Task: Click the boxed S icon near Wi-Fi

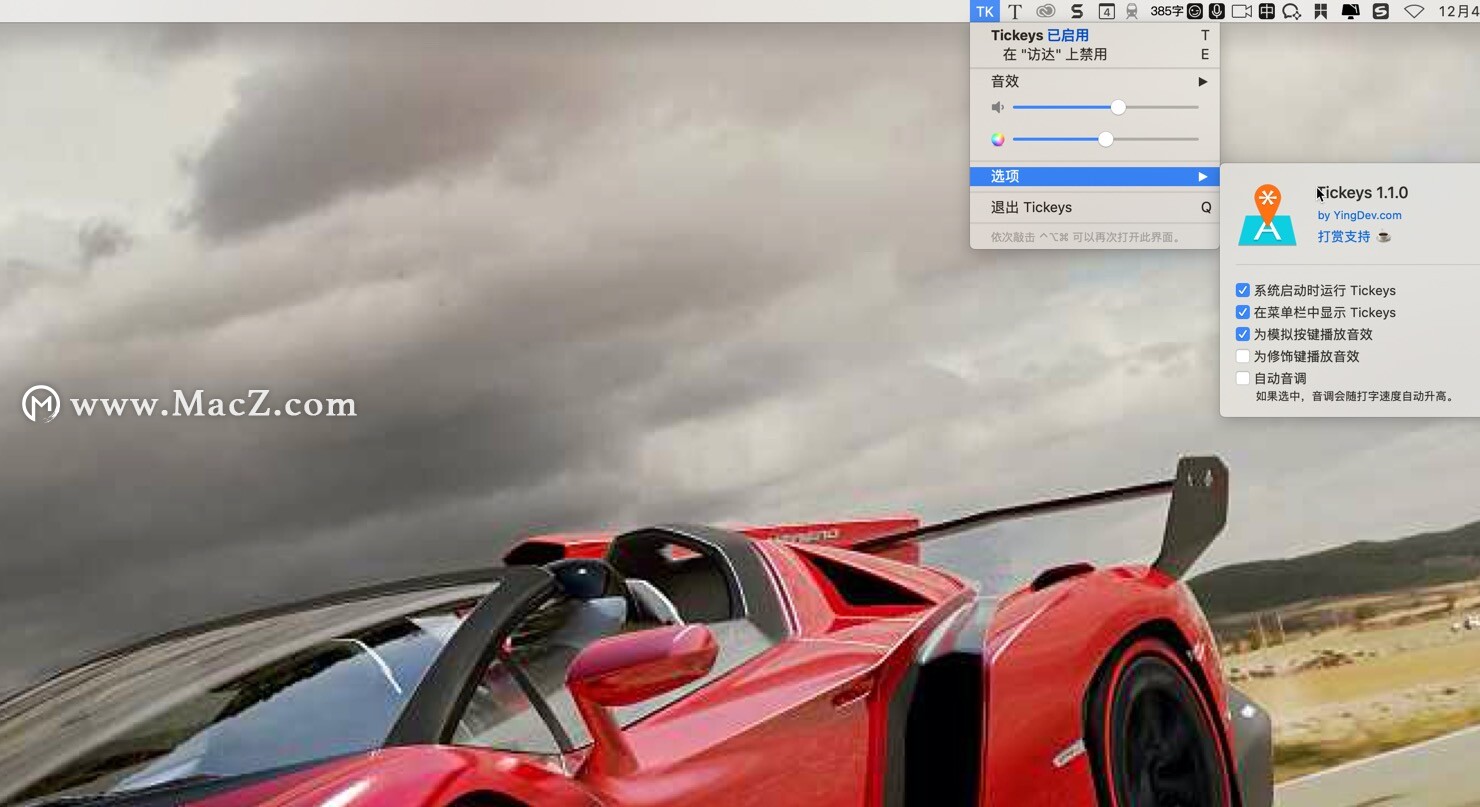Action: point(1381,11)
